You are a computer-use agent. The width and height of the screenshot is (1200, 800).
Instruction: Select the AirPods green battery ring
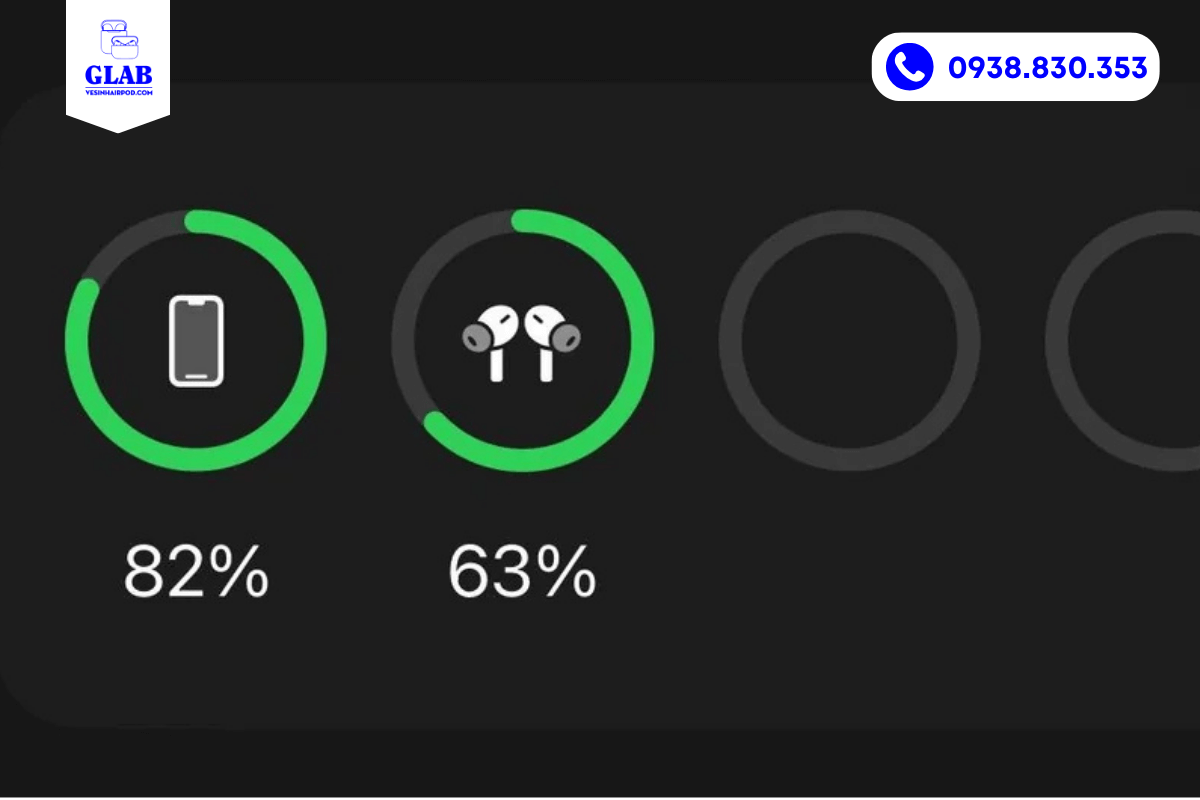522,340
